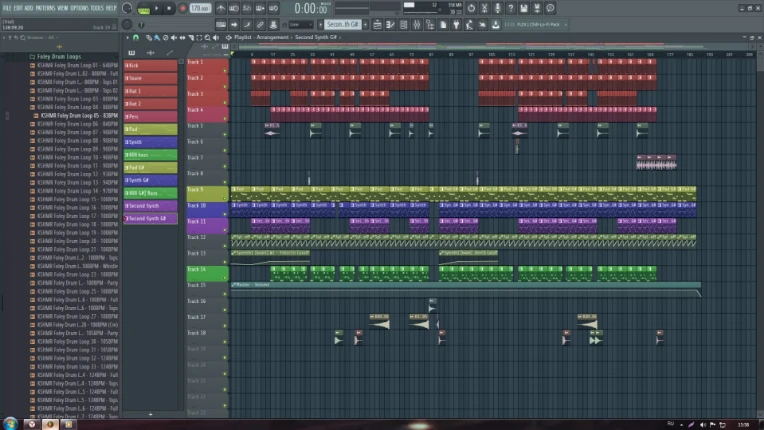
Task: Click the plus button next to pattern selector
Action: coord(365,24)
